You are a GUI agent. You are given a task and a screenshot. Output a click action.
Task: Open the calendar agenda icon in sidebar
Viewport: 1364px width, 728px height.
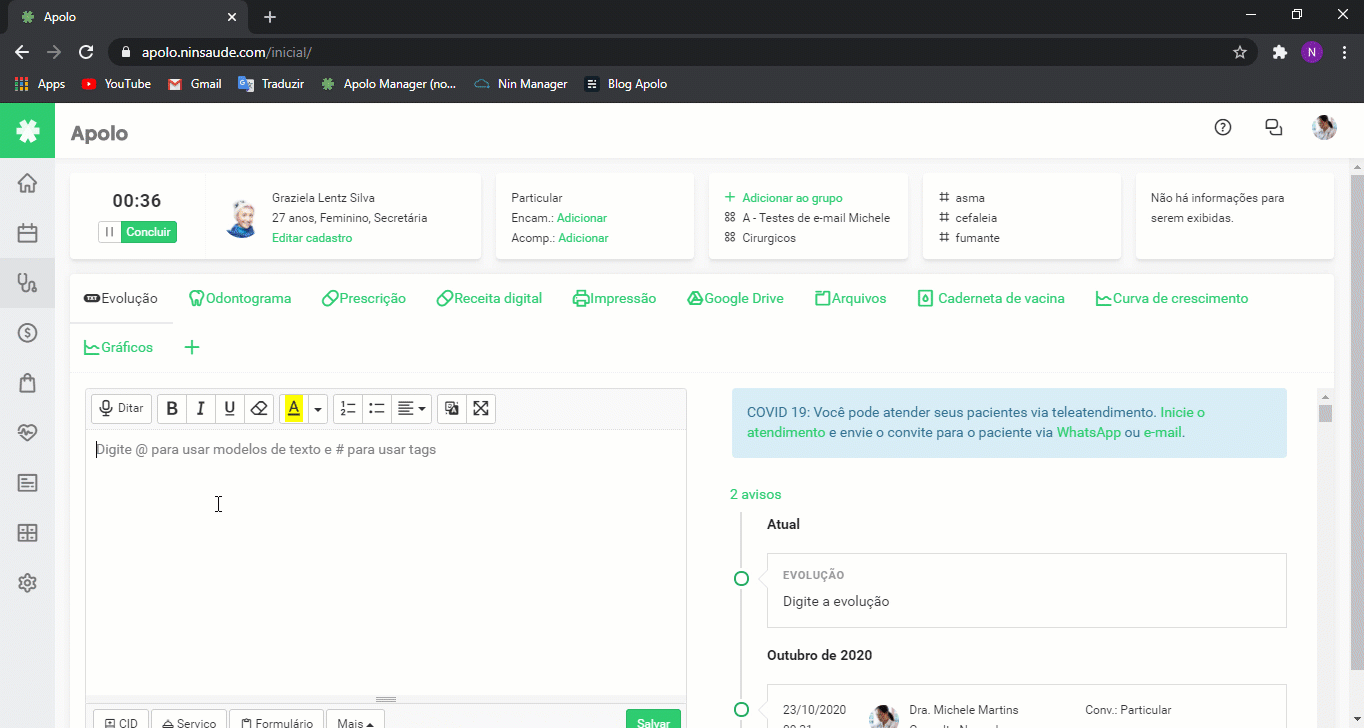coord(27,233)
